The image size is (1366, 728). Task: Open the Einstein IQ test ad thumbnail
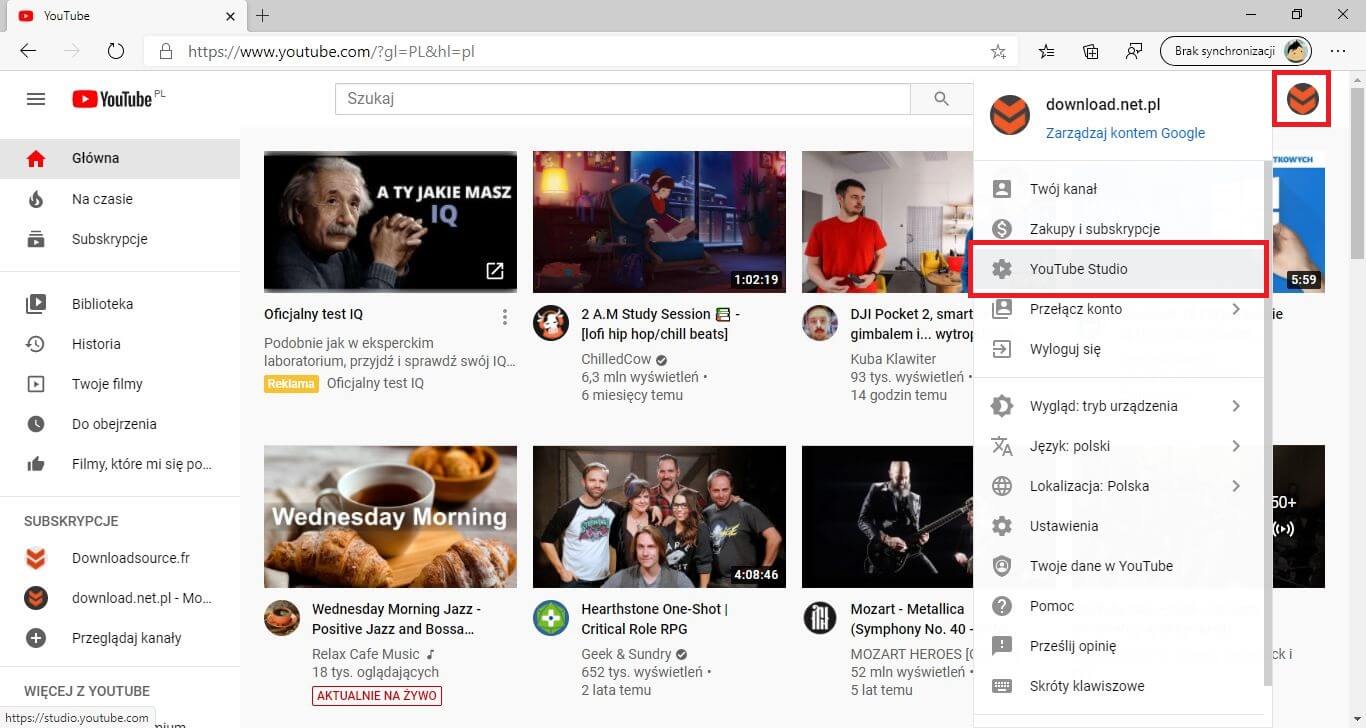pos(390,222)
